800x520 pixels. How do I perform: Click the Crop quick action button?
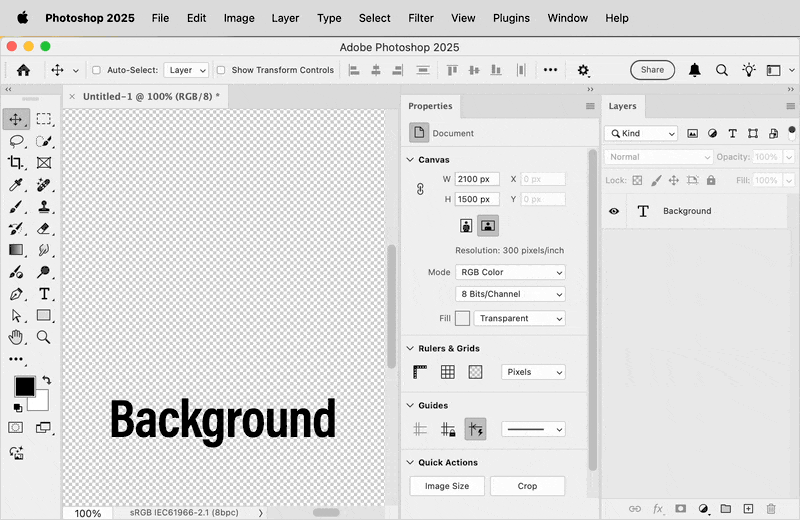527,486
